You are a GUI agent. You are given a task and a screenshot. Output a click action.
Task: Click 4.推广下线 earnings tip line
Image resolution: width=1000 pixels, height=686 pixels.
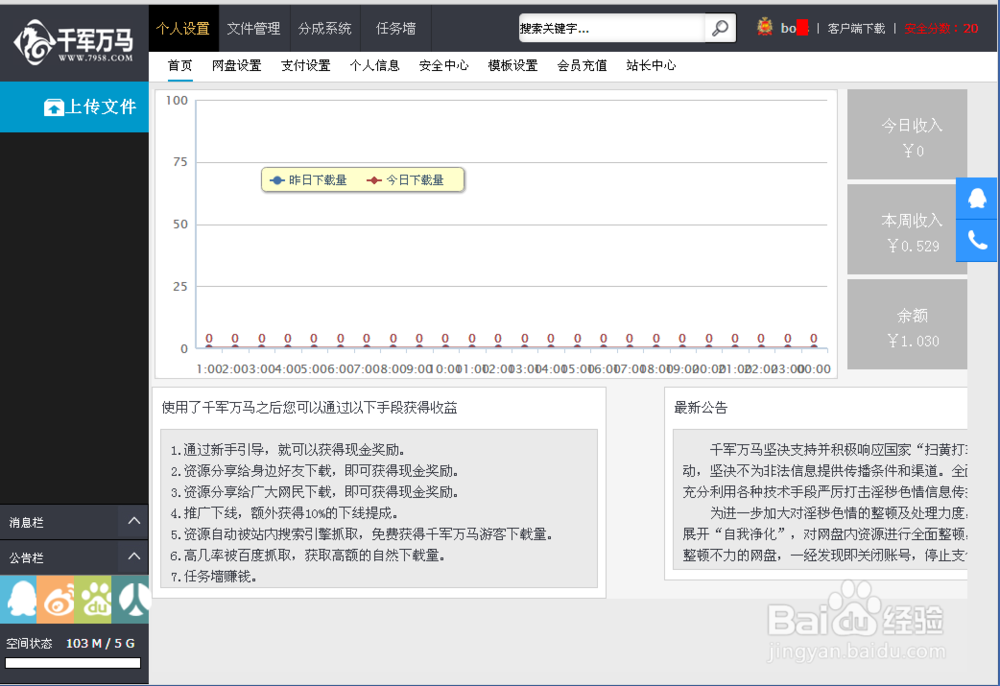(x=284, y=513)
